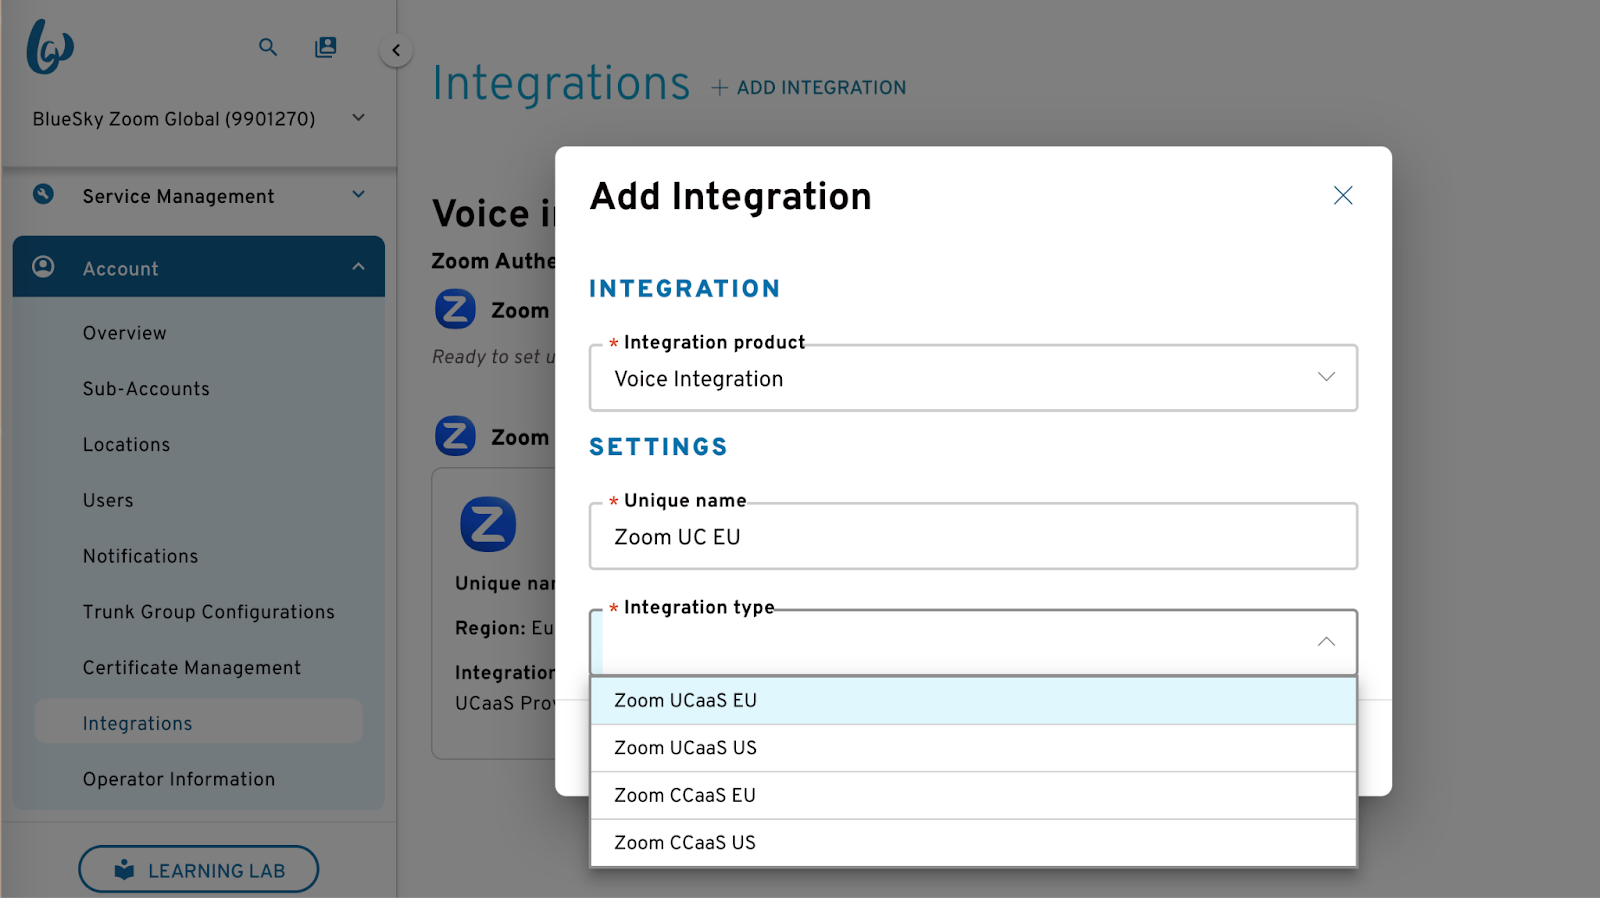
Task: Expand the Service Management menu chevron
Action: tap(359, 195)
